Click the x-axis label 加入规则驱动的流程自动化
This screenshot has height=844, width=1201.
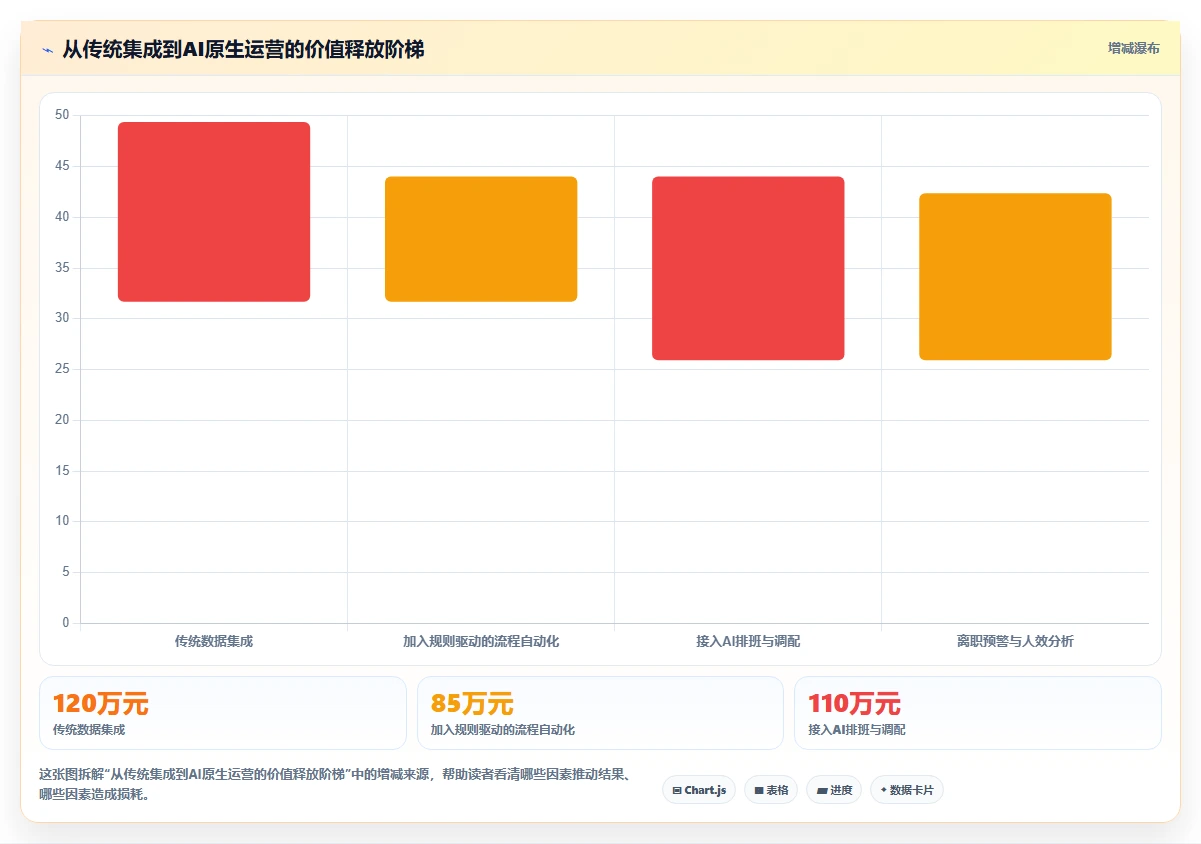pyautogui.click(x=481, y=641)
